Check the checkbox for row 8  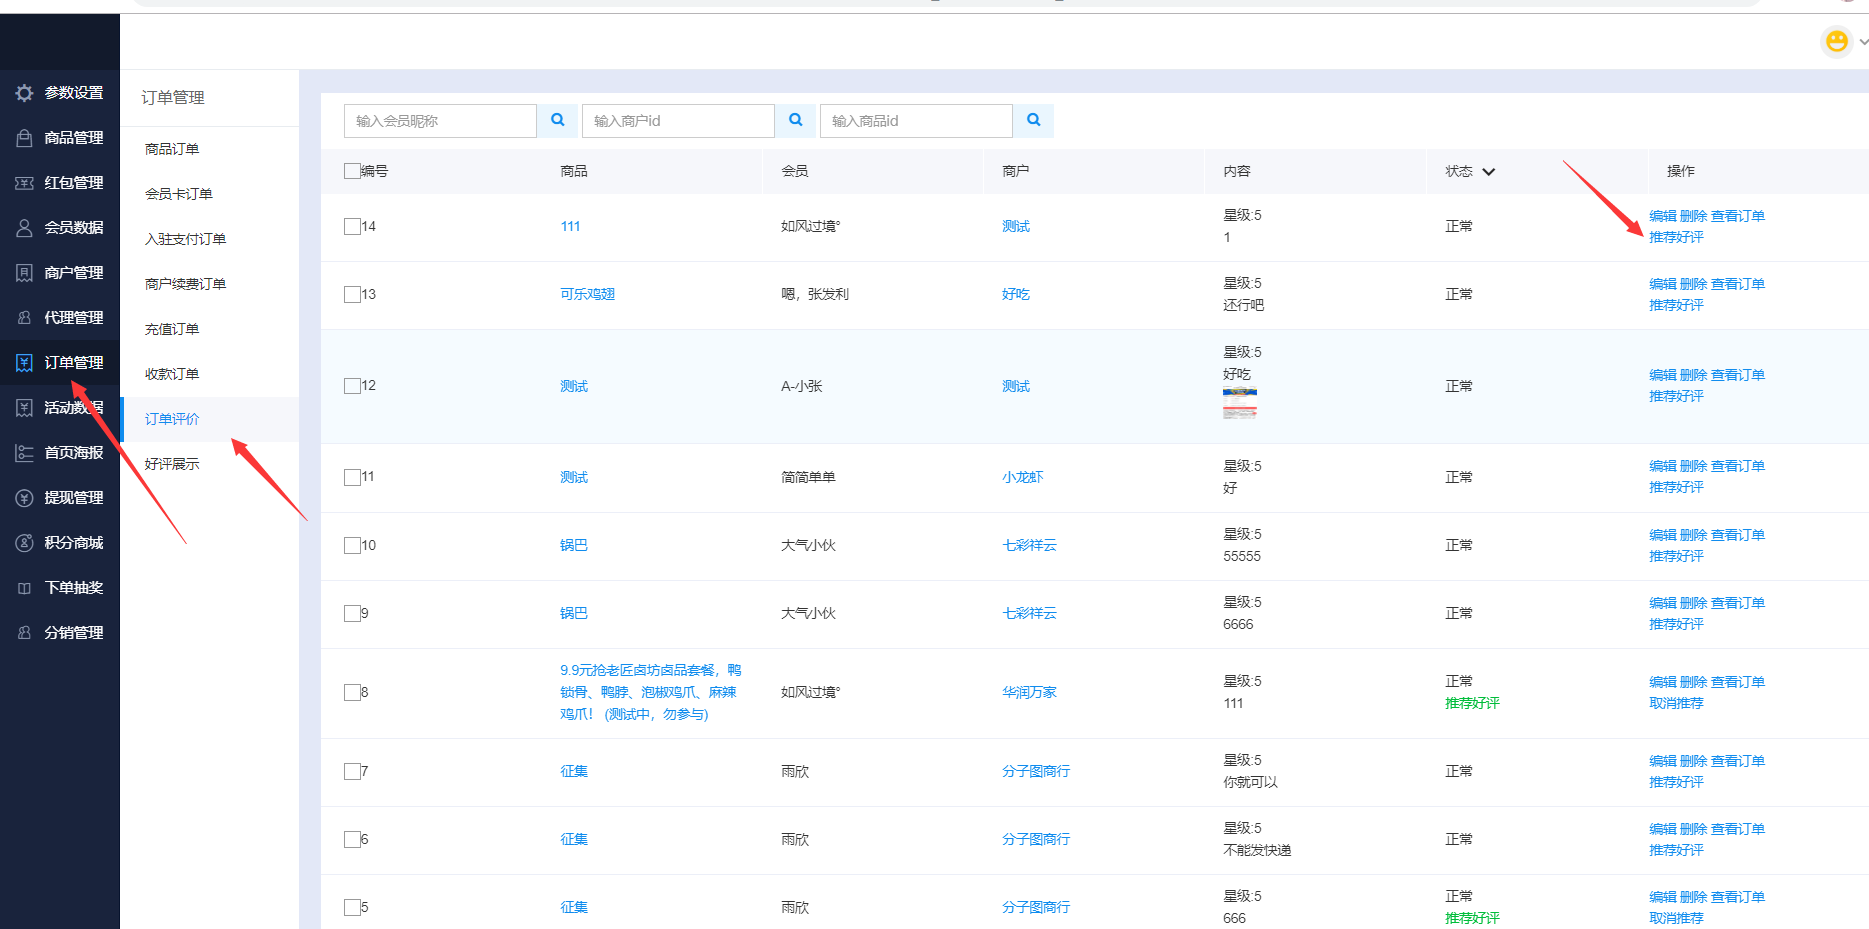352,692
